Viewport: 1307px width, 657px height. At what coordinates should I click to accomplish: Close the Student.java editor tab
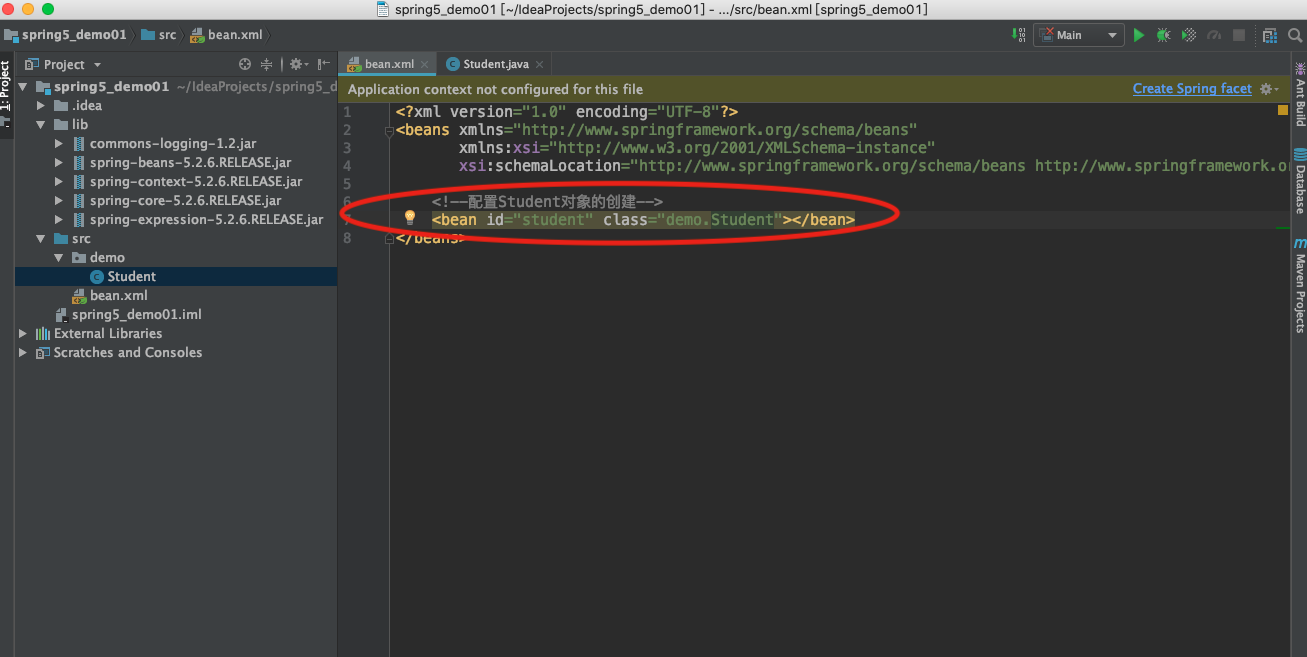539,64
